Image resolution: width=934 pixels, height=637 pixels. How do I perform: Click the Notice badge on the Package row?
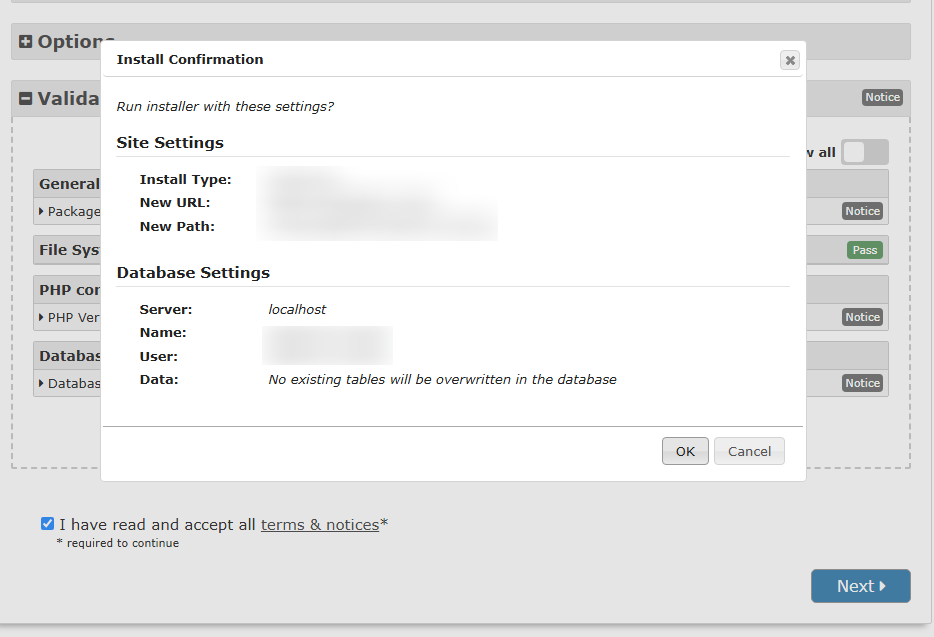863,211
